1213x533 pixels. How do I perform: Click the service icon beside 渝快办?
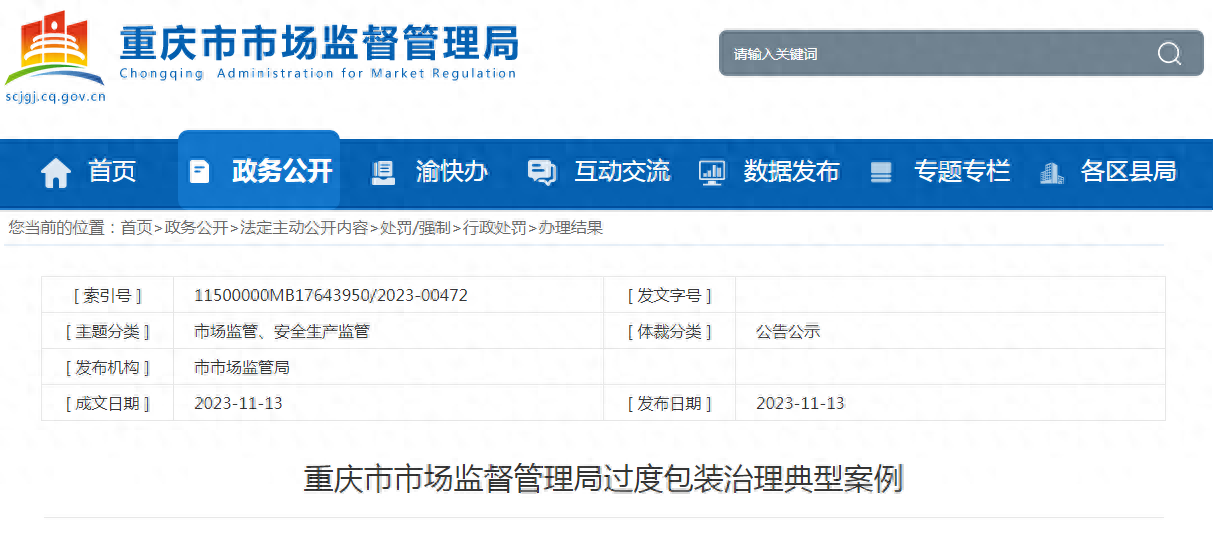(383, 173)
